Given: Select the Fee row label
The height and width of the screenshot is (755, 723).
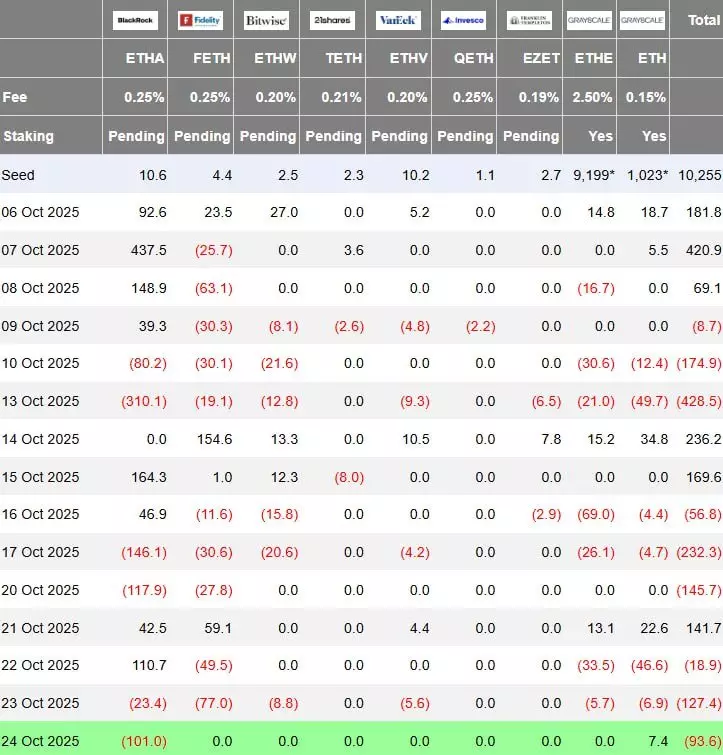Looking at the screenshot, I should tap(15, 97).
